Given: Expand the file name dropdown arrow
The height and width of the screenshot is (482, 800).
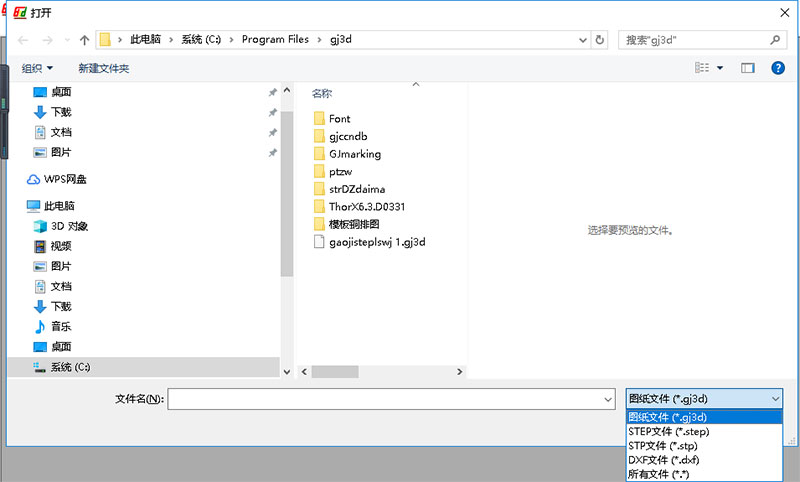Looking at the screenshot, I should 608,399.
